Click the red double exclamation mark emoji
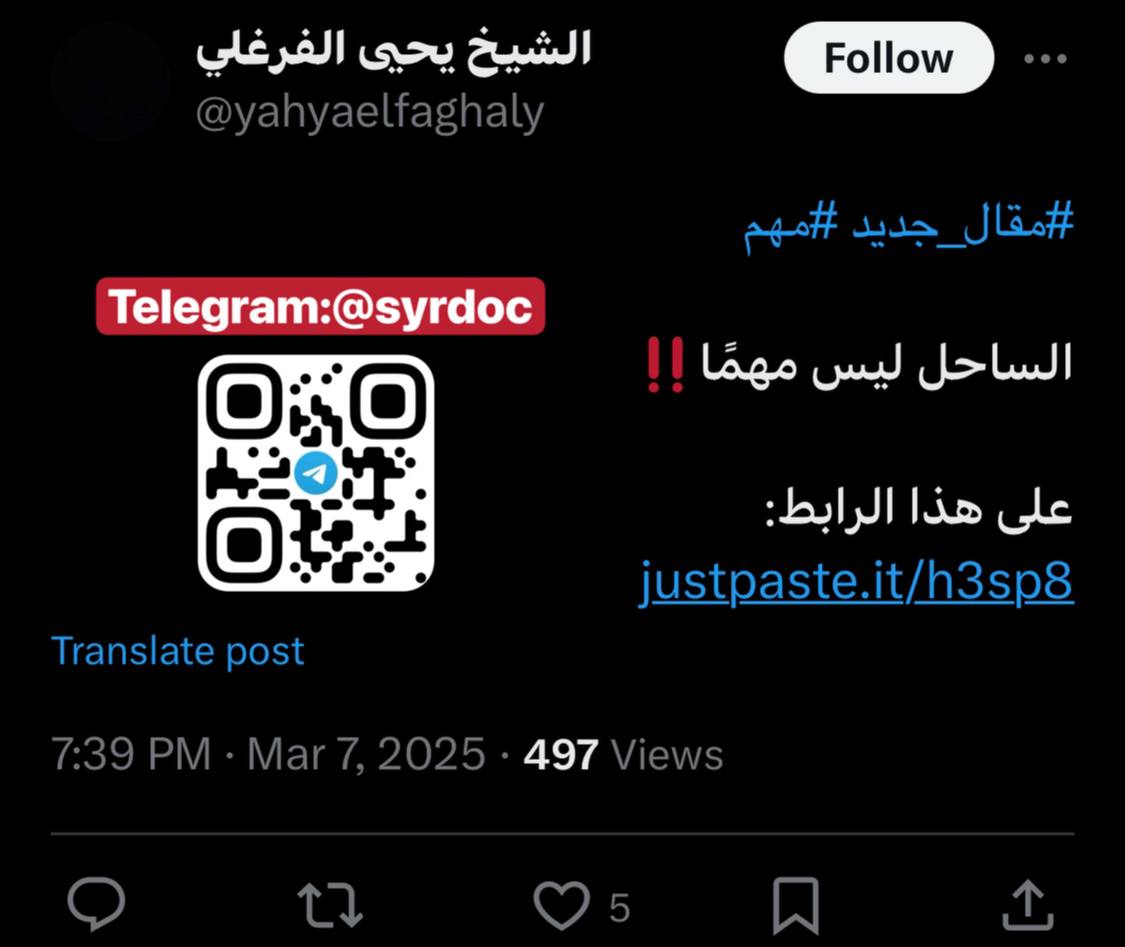This screenshot has width=1125, height=947. [x=665, y=364]
